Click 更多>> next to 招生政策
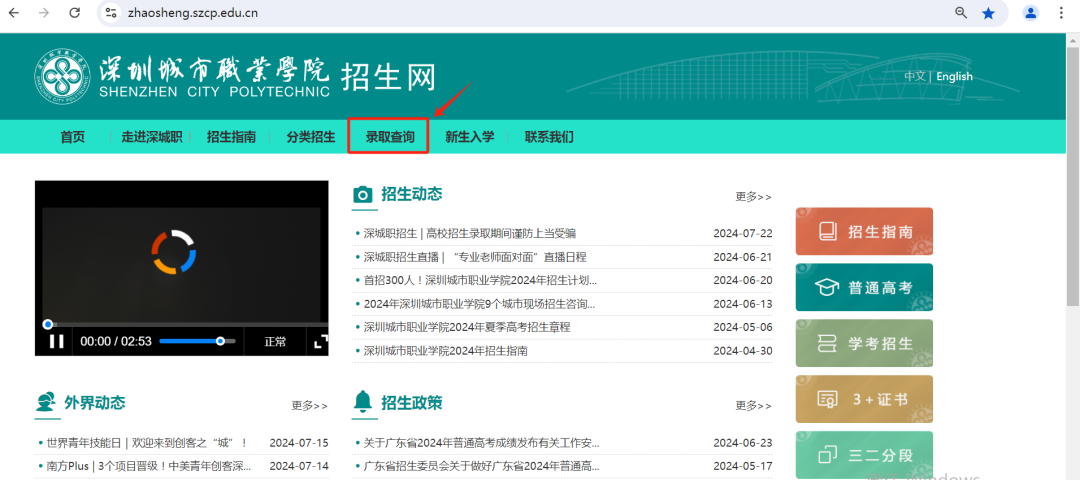 click(x=754, y=406)
